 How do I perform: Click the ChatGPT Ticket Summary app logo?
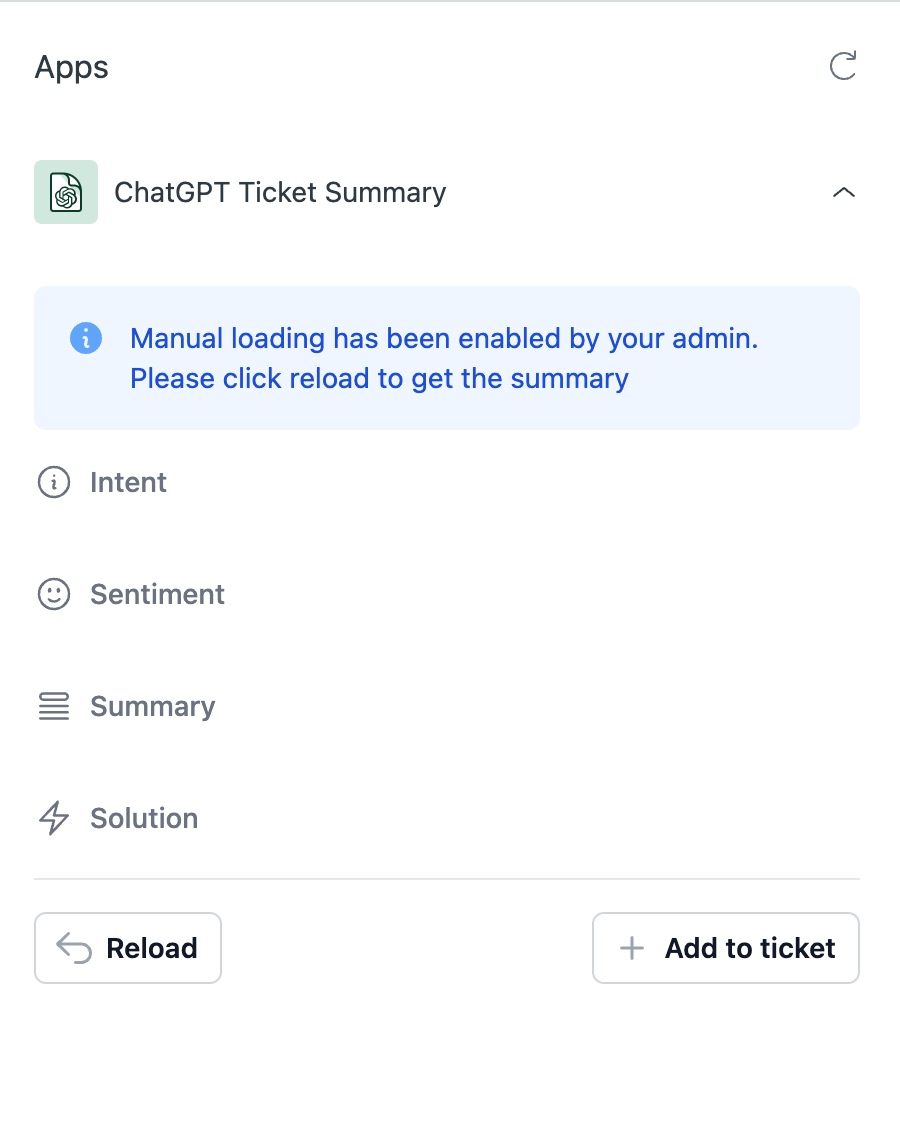[66, 192]
